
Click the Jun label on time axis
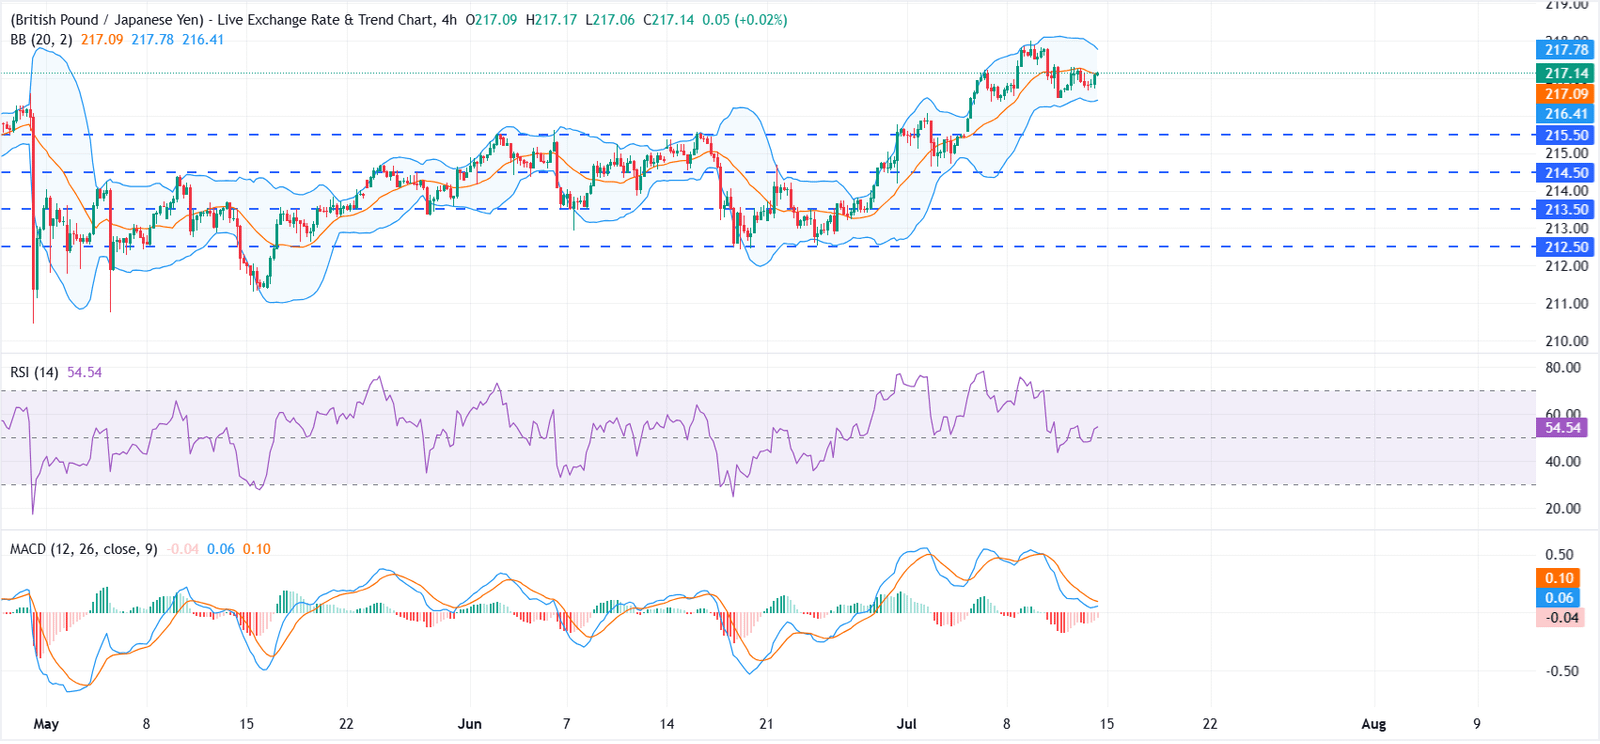point(469,724)
